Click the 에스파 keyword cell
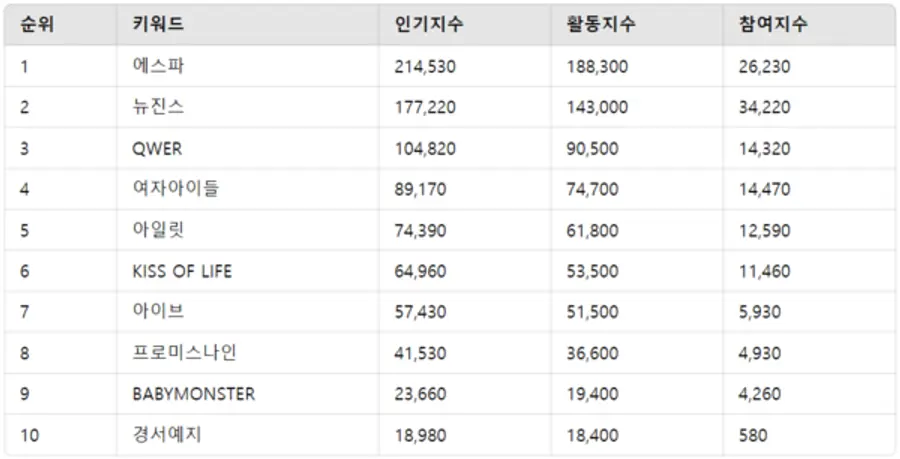Image resolution: width=900 pixels, height=459 pixels. click(x=158, y=67)
